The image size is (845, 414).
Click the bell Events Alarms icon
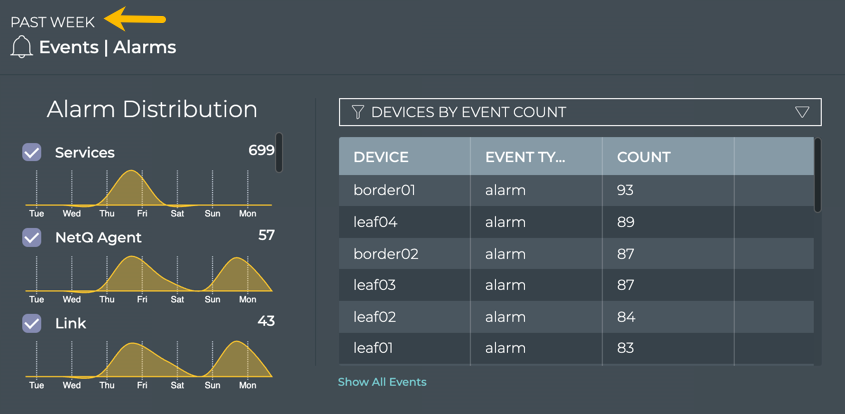pos(21,47)
